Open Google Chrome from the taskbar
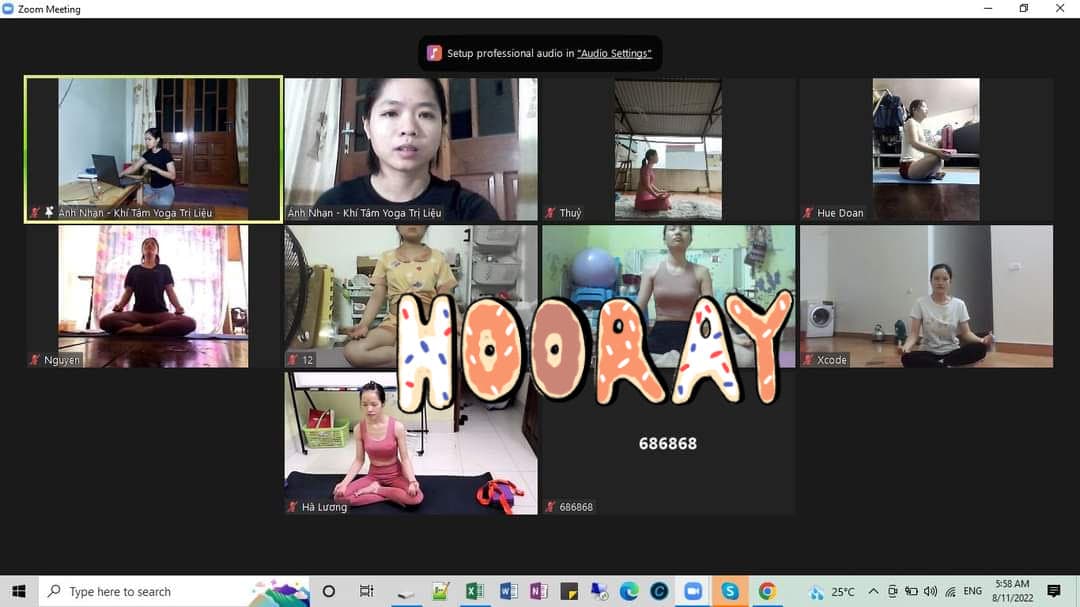The image size is (1080, 607). 767,591
